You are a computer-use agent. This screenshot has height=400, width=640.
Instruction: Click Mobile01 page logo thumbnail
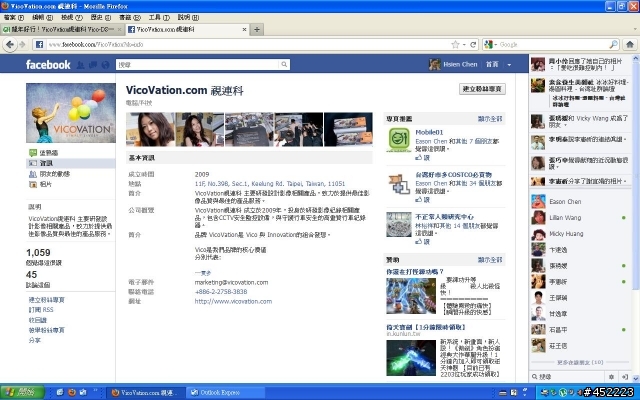click(x=399, y=140)
